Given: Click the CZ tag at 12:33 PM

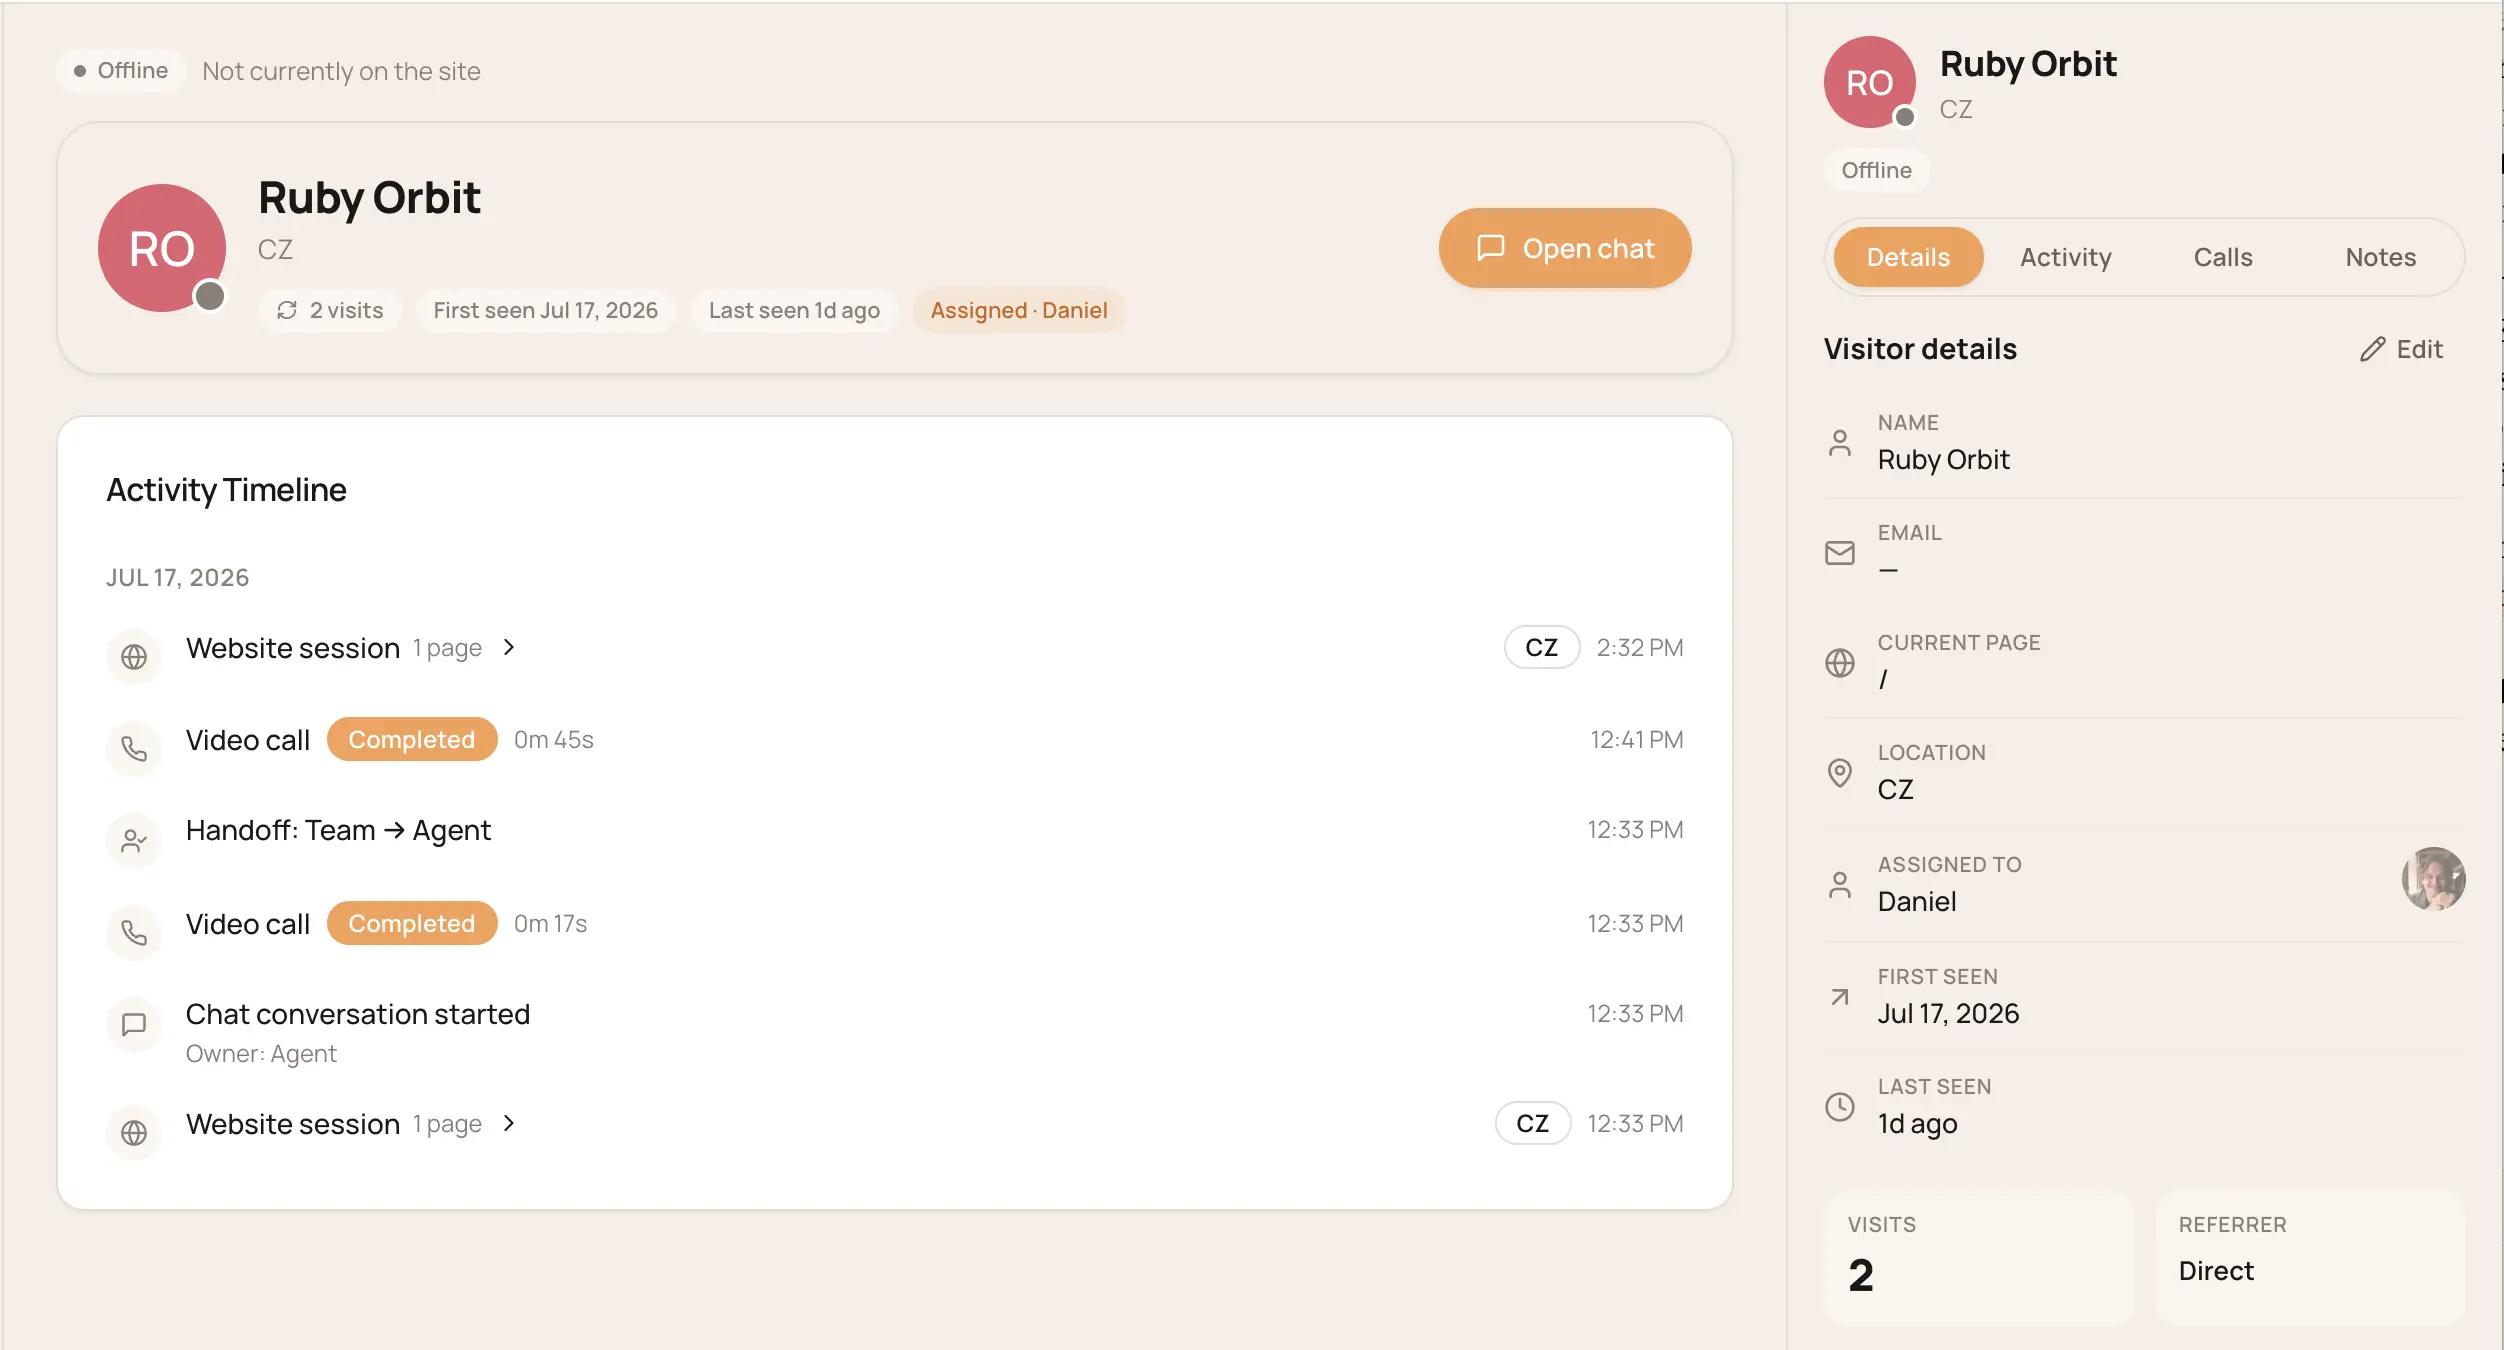Looking at the screenshot, I should (x=1532, y=1123).
